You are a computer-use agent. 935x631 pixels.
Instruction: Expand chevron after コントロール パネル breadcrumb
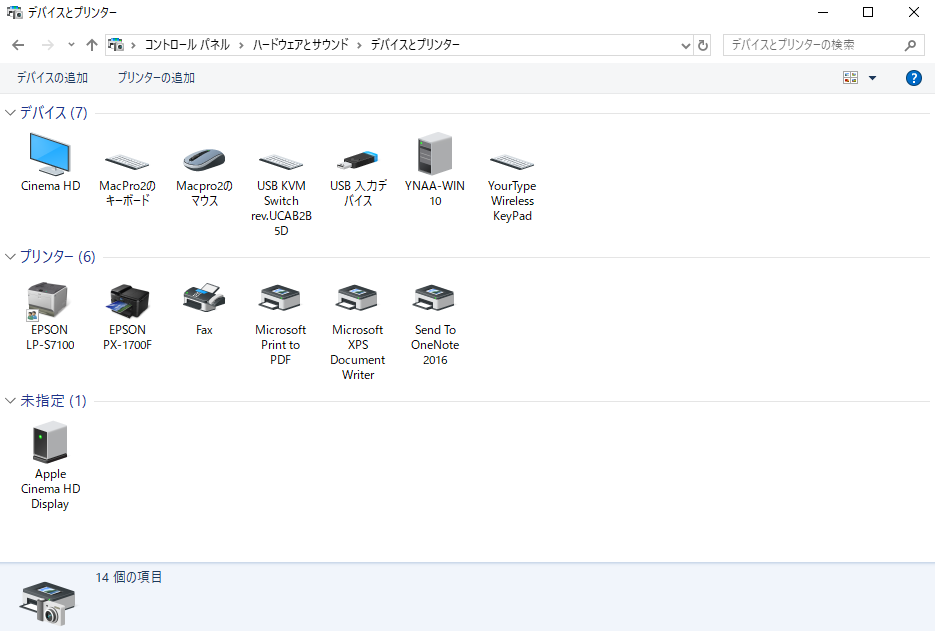tap(241, 45)
